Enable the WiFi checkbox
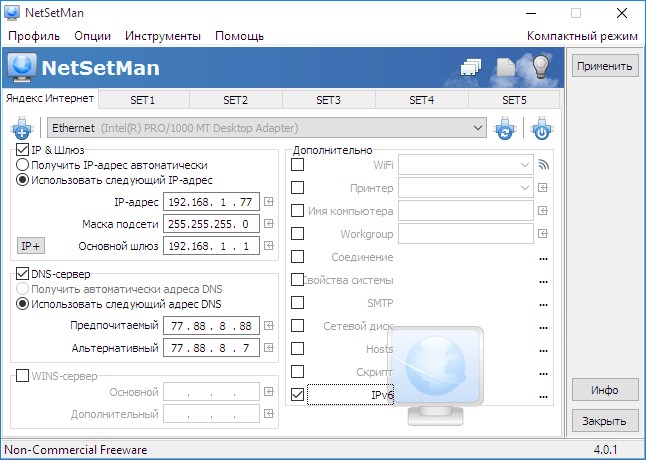646x460 pixels. [297, 165]
